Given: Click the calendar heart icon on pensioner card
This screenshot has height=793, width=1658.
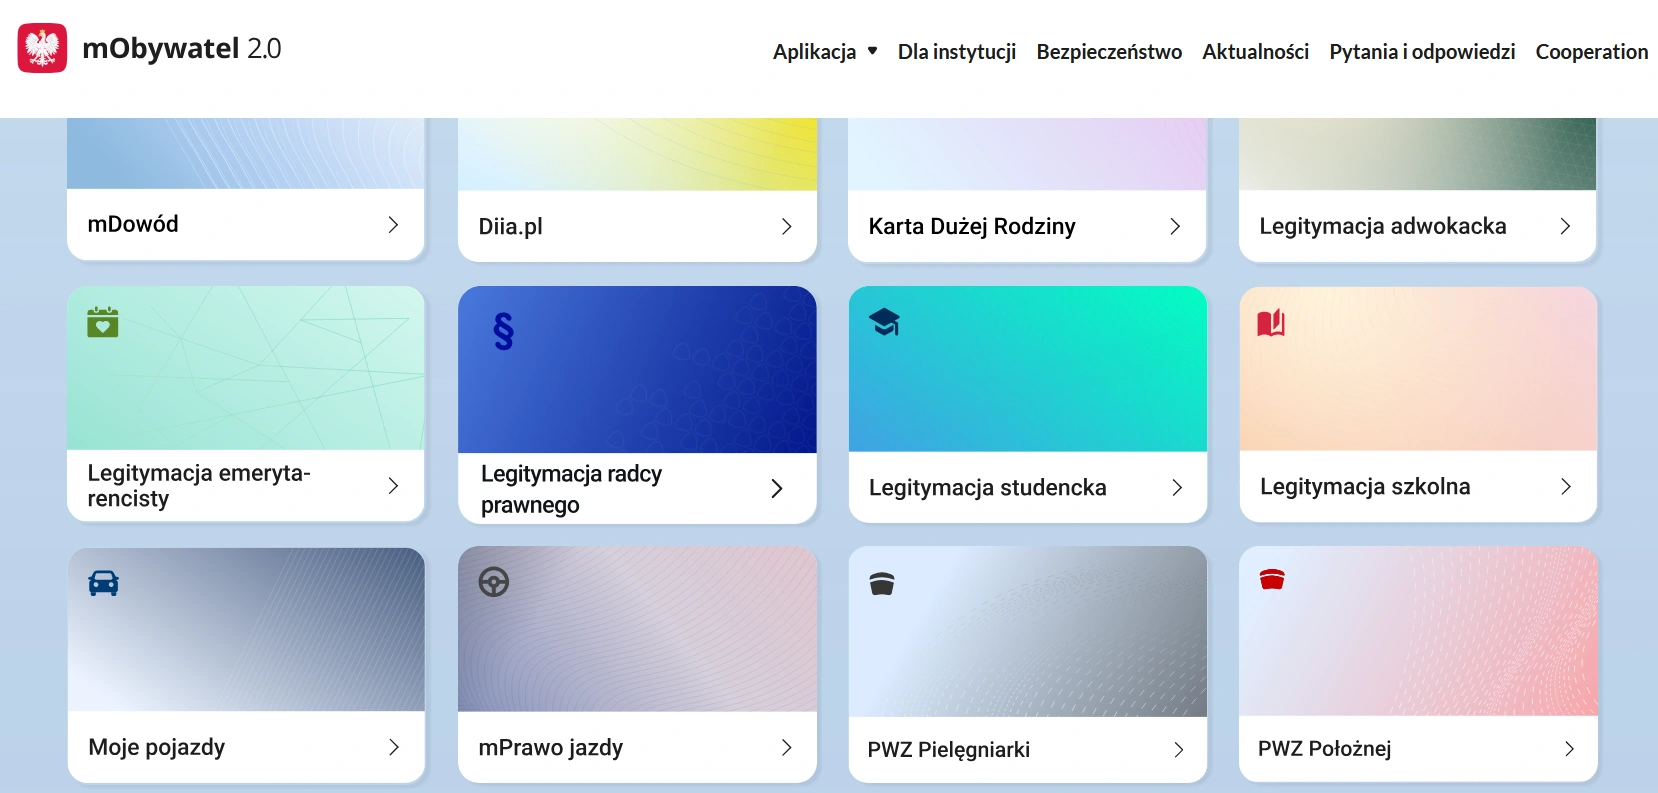Looking at the screenshot, I should click(x=103, y=322).
